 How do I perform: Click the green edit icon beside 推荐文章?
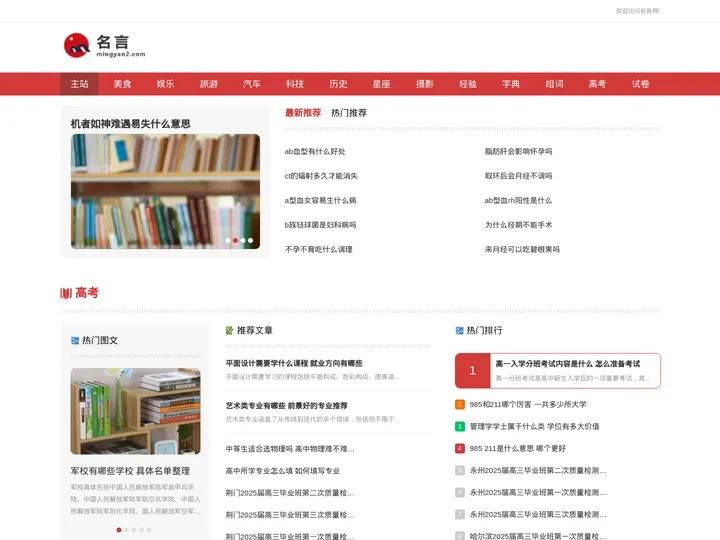(230, 331)
